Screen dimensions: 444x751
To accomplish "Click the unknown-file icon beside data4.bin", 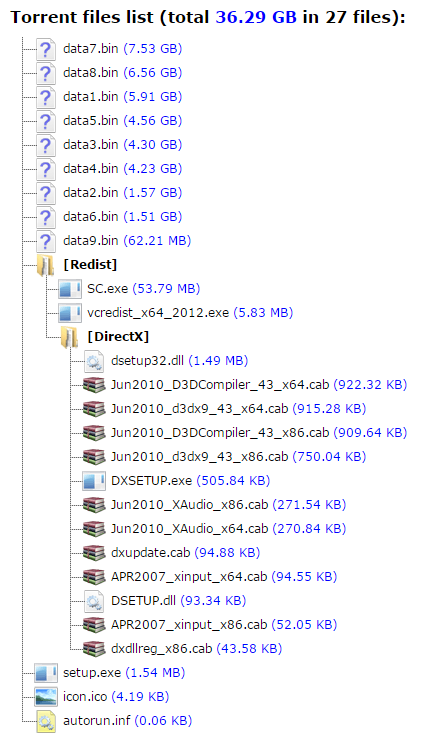I will tap(46, 169).
